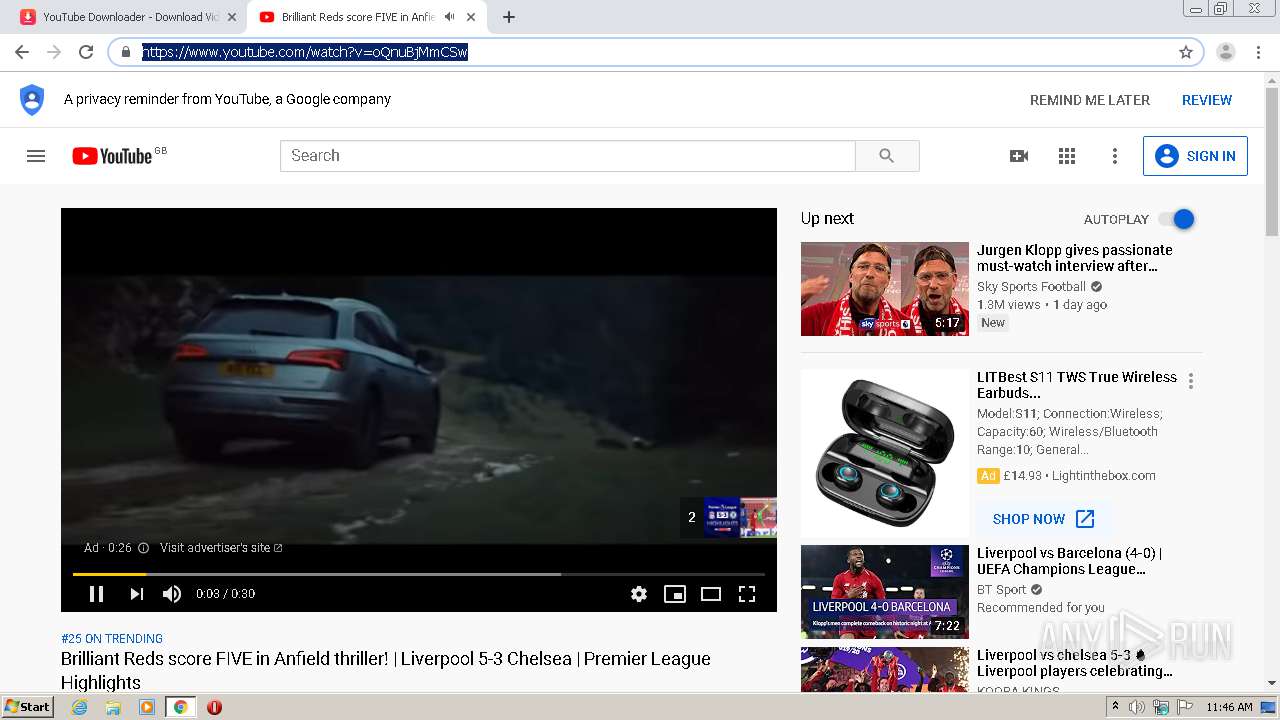Open the create video camera icon

pyautogui.click(x=1019, y=156)
